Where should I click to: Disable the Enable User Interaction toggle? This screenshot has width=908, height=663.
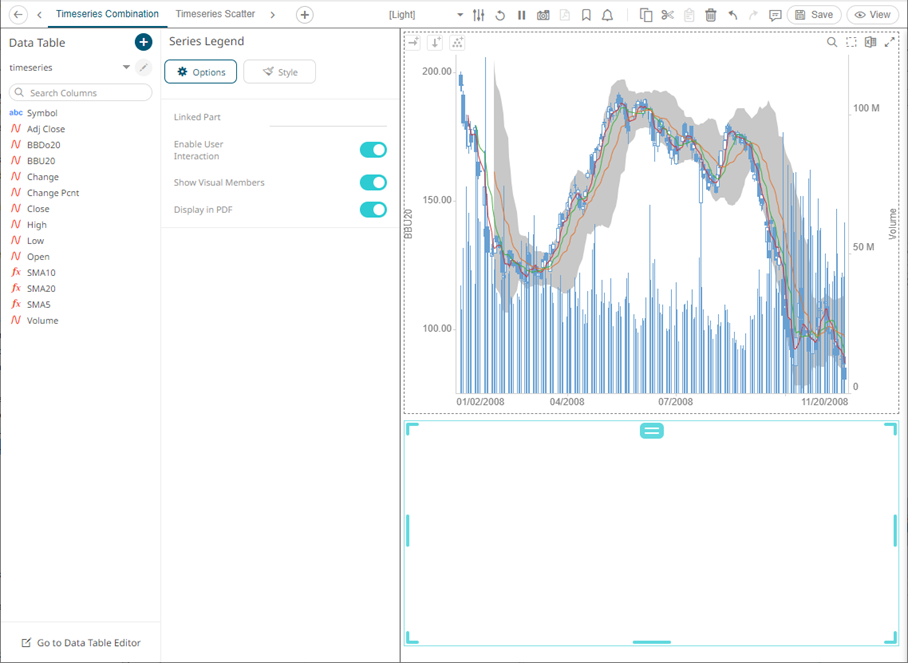tap(373, 150)
